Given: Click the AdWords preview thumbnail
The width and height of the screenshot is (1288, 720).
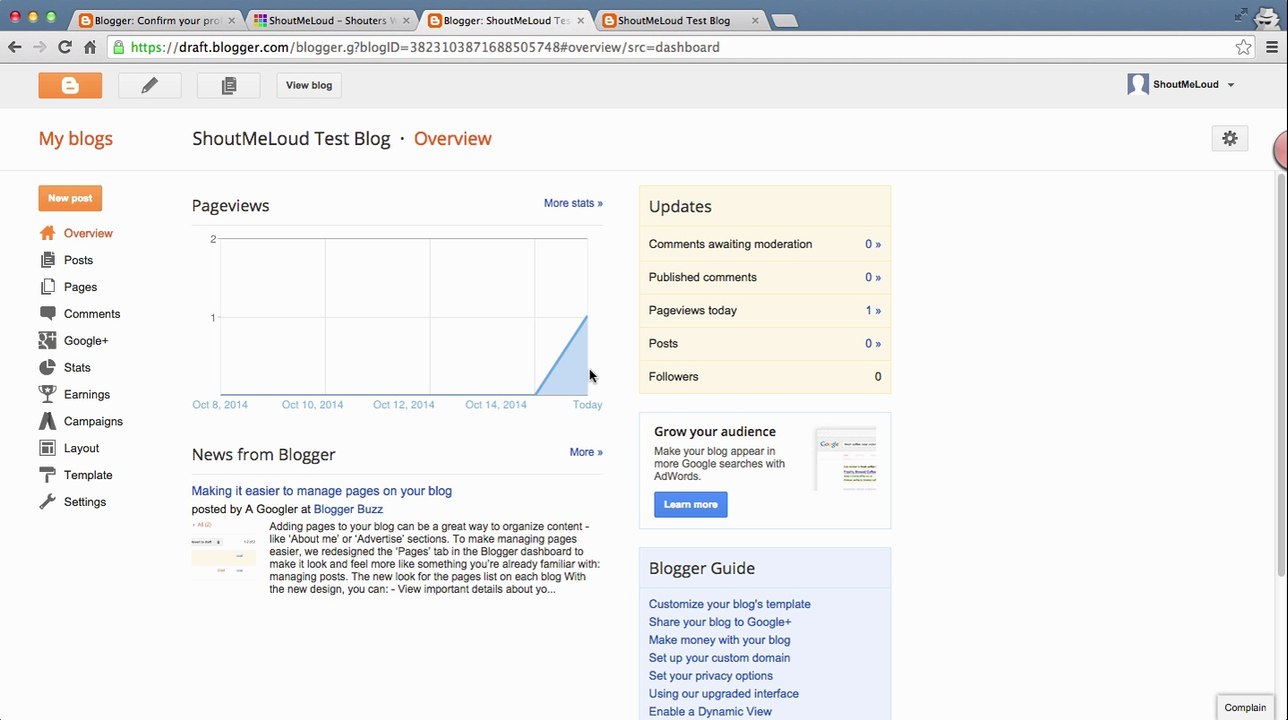Looking at the screenshot, I should tap(846, 458).
